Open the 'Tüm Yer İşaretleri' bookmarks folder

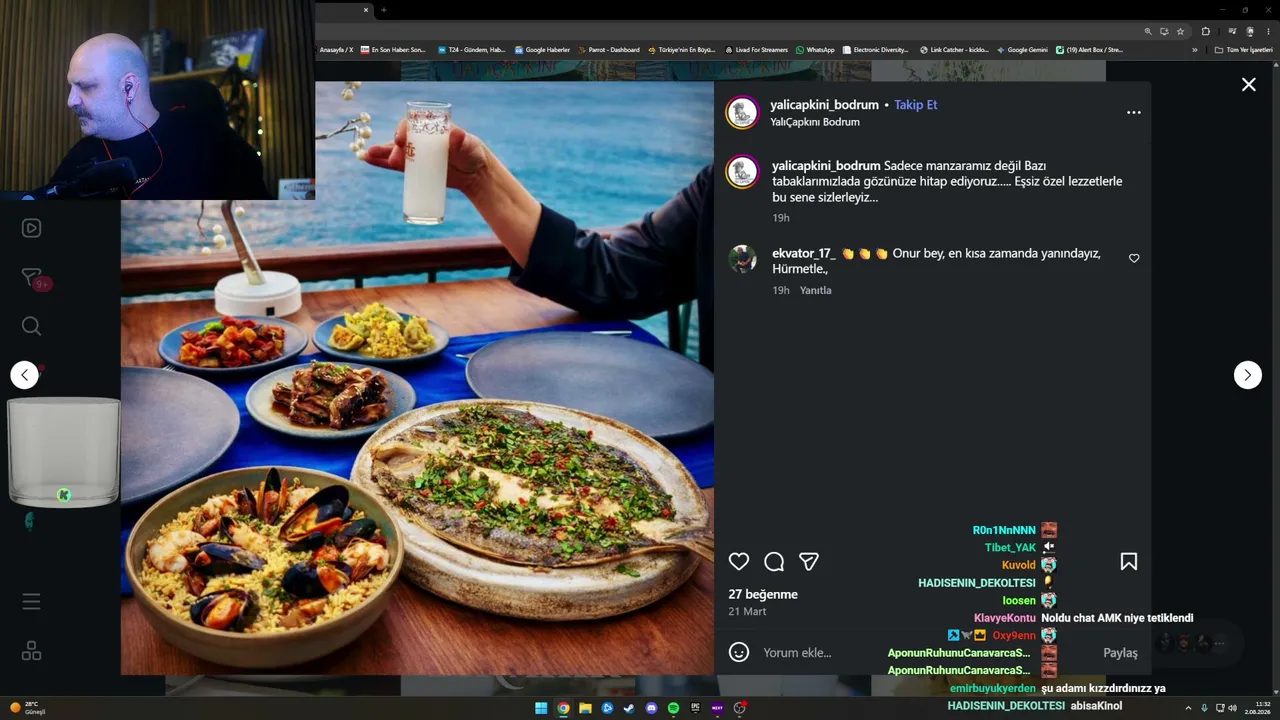(1244, 50)
